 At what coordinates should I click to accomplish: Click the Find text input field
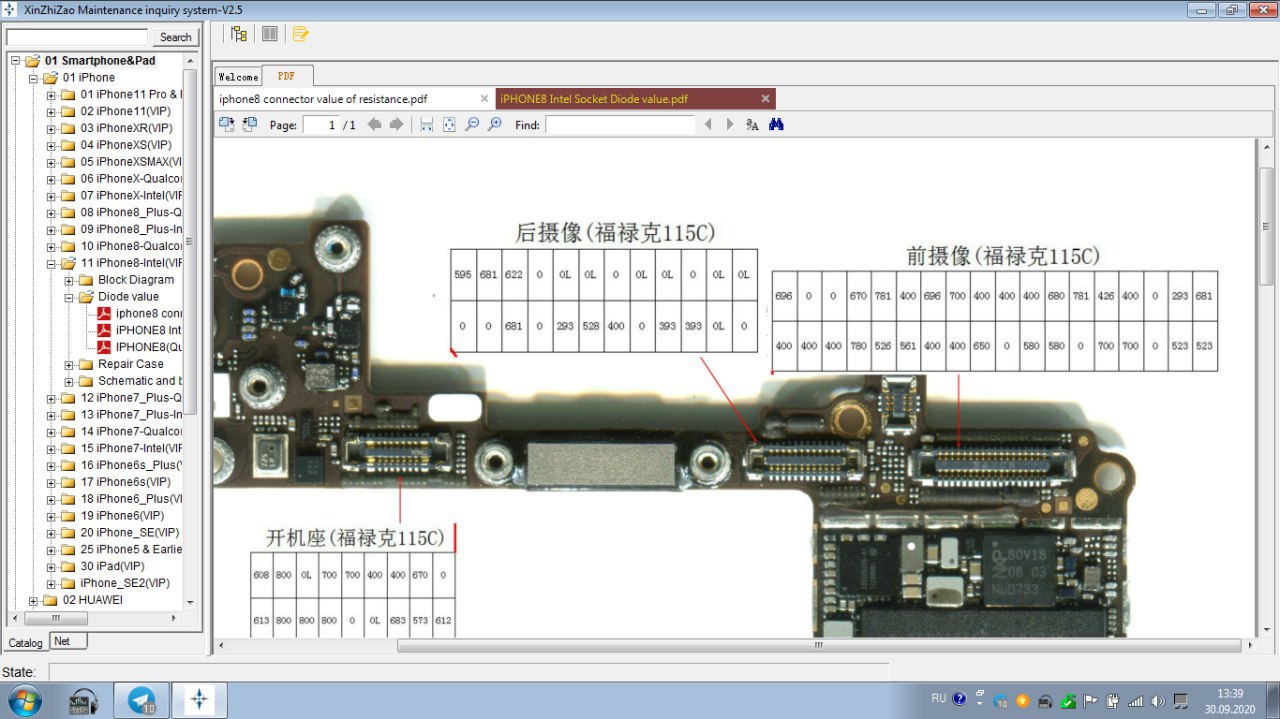coord(620,125)
